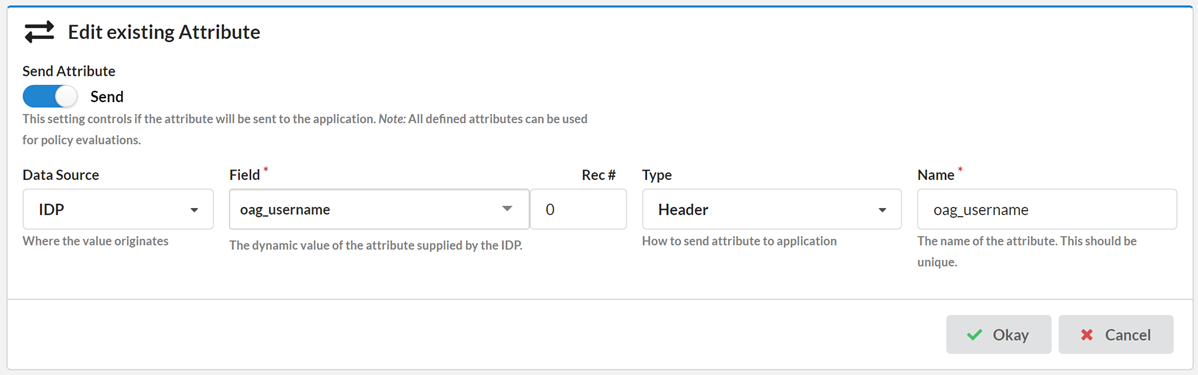The width and height of the screenshot is (1198, 375).
Task: Click the 'Send' label beside the switch
Action: (107, 97)
